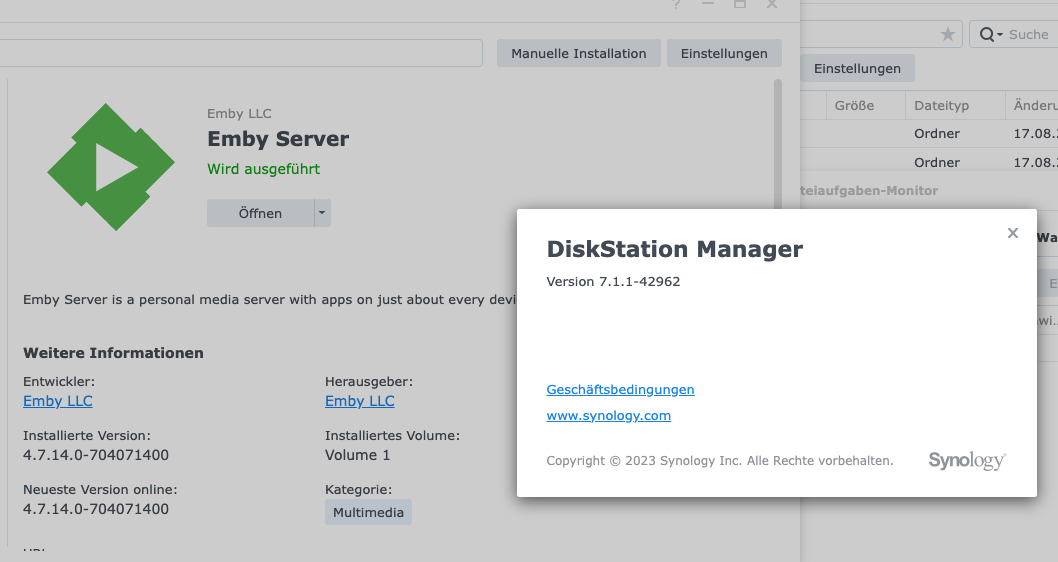Minimize the Package Center window
This screenshot has height=562, width=1058.
pos(708,5)
